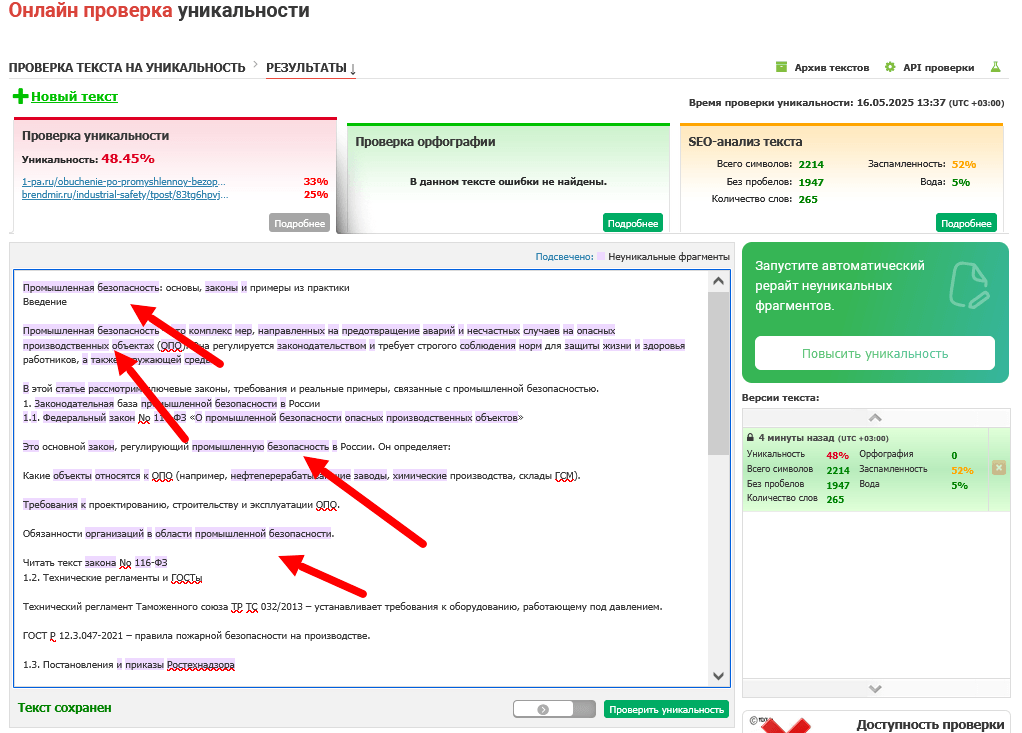Click the text area scrollbar down arrow
Viewport: 1022px width, 733px height.
point(718,676)
